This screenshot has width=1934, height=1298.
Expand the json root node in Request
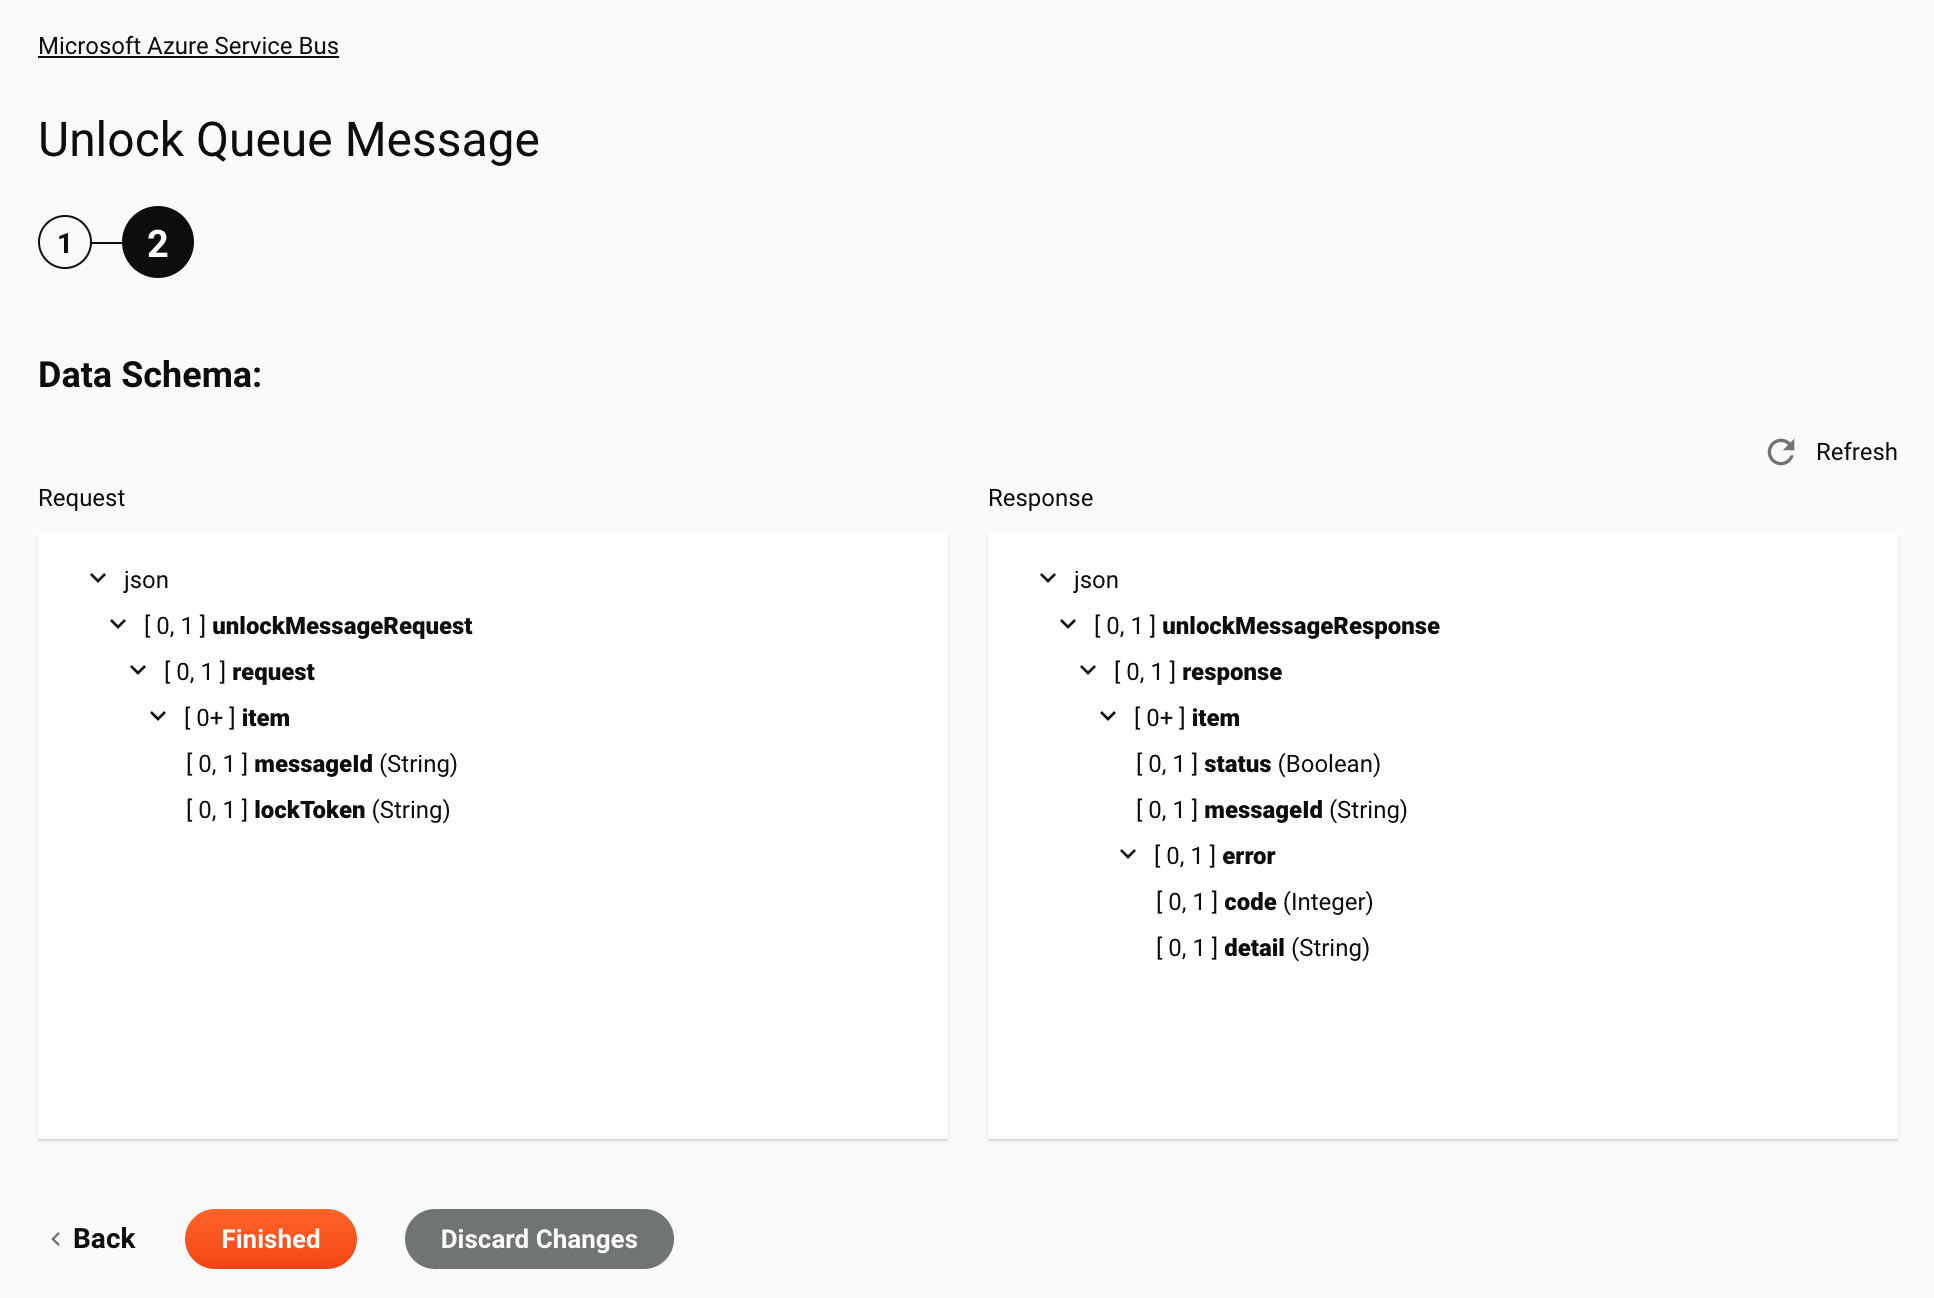click(x=99, y=579)
